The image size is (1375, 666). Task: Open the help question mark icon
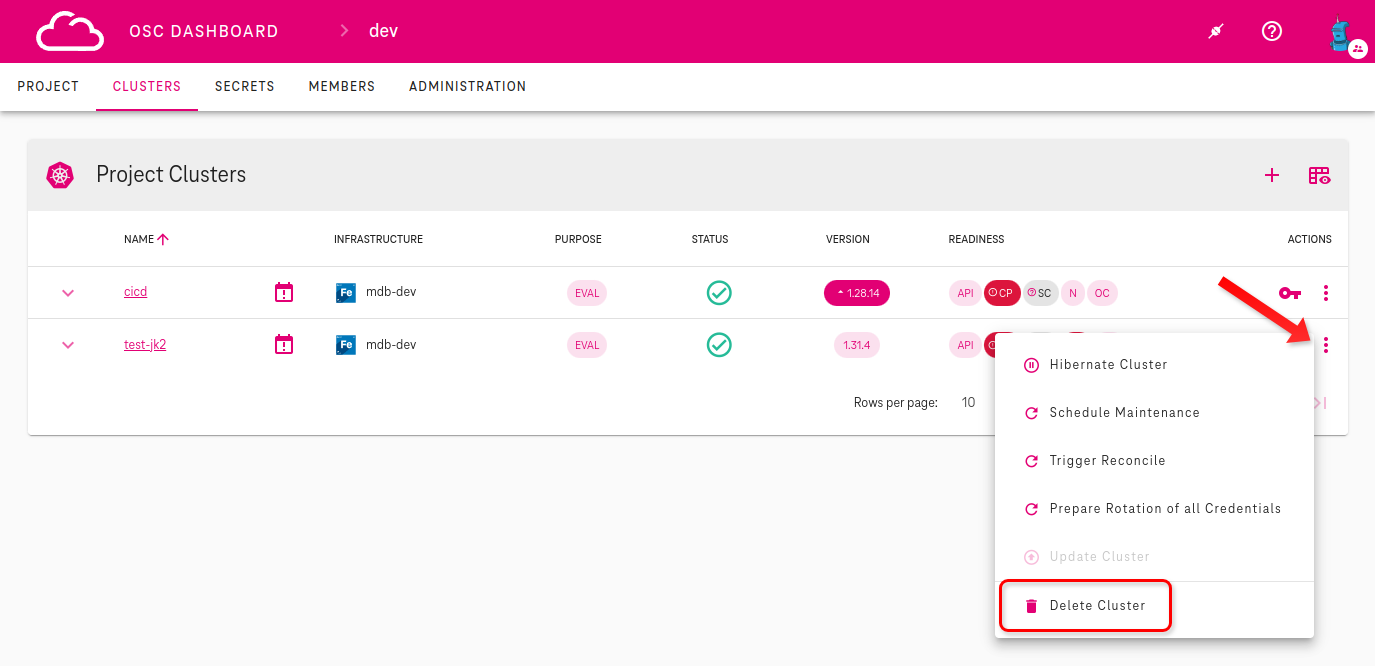[1271, 31]
